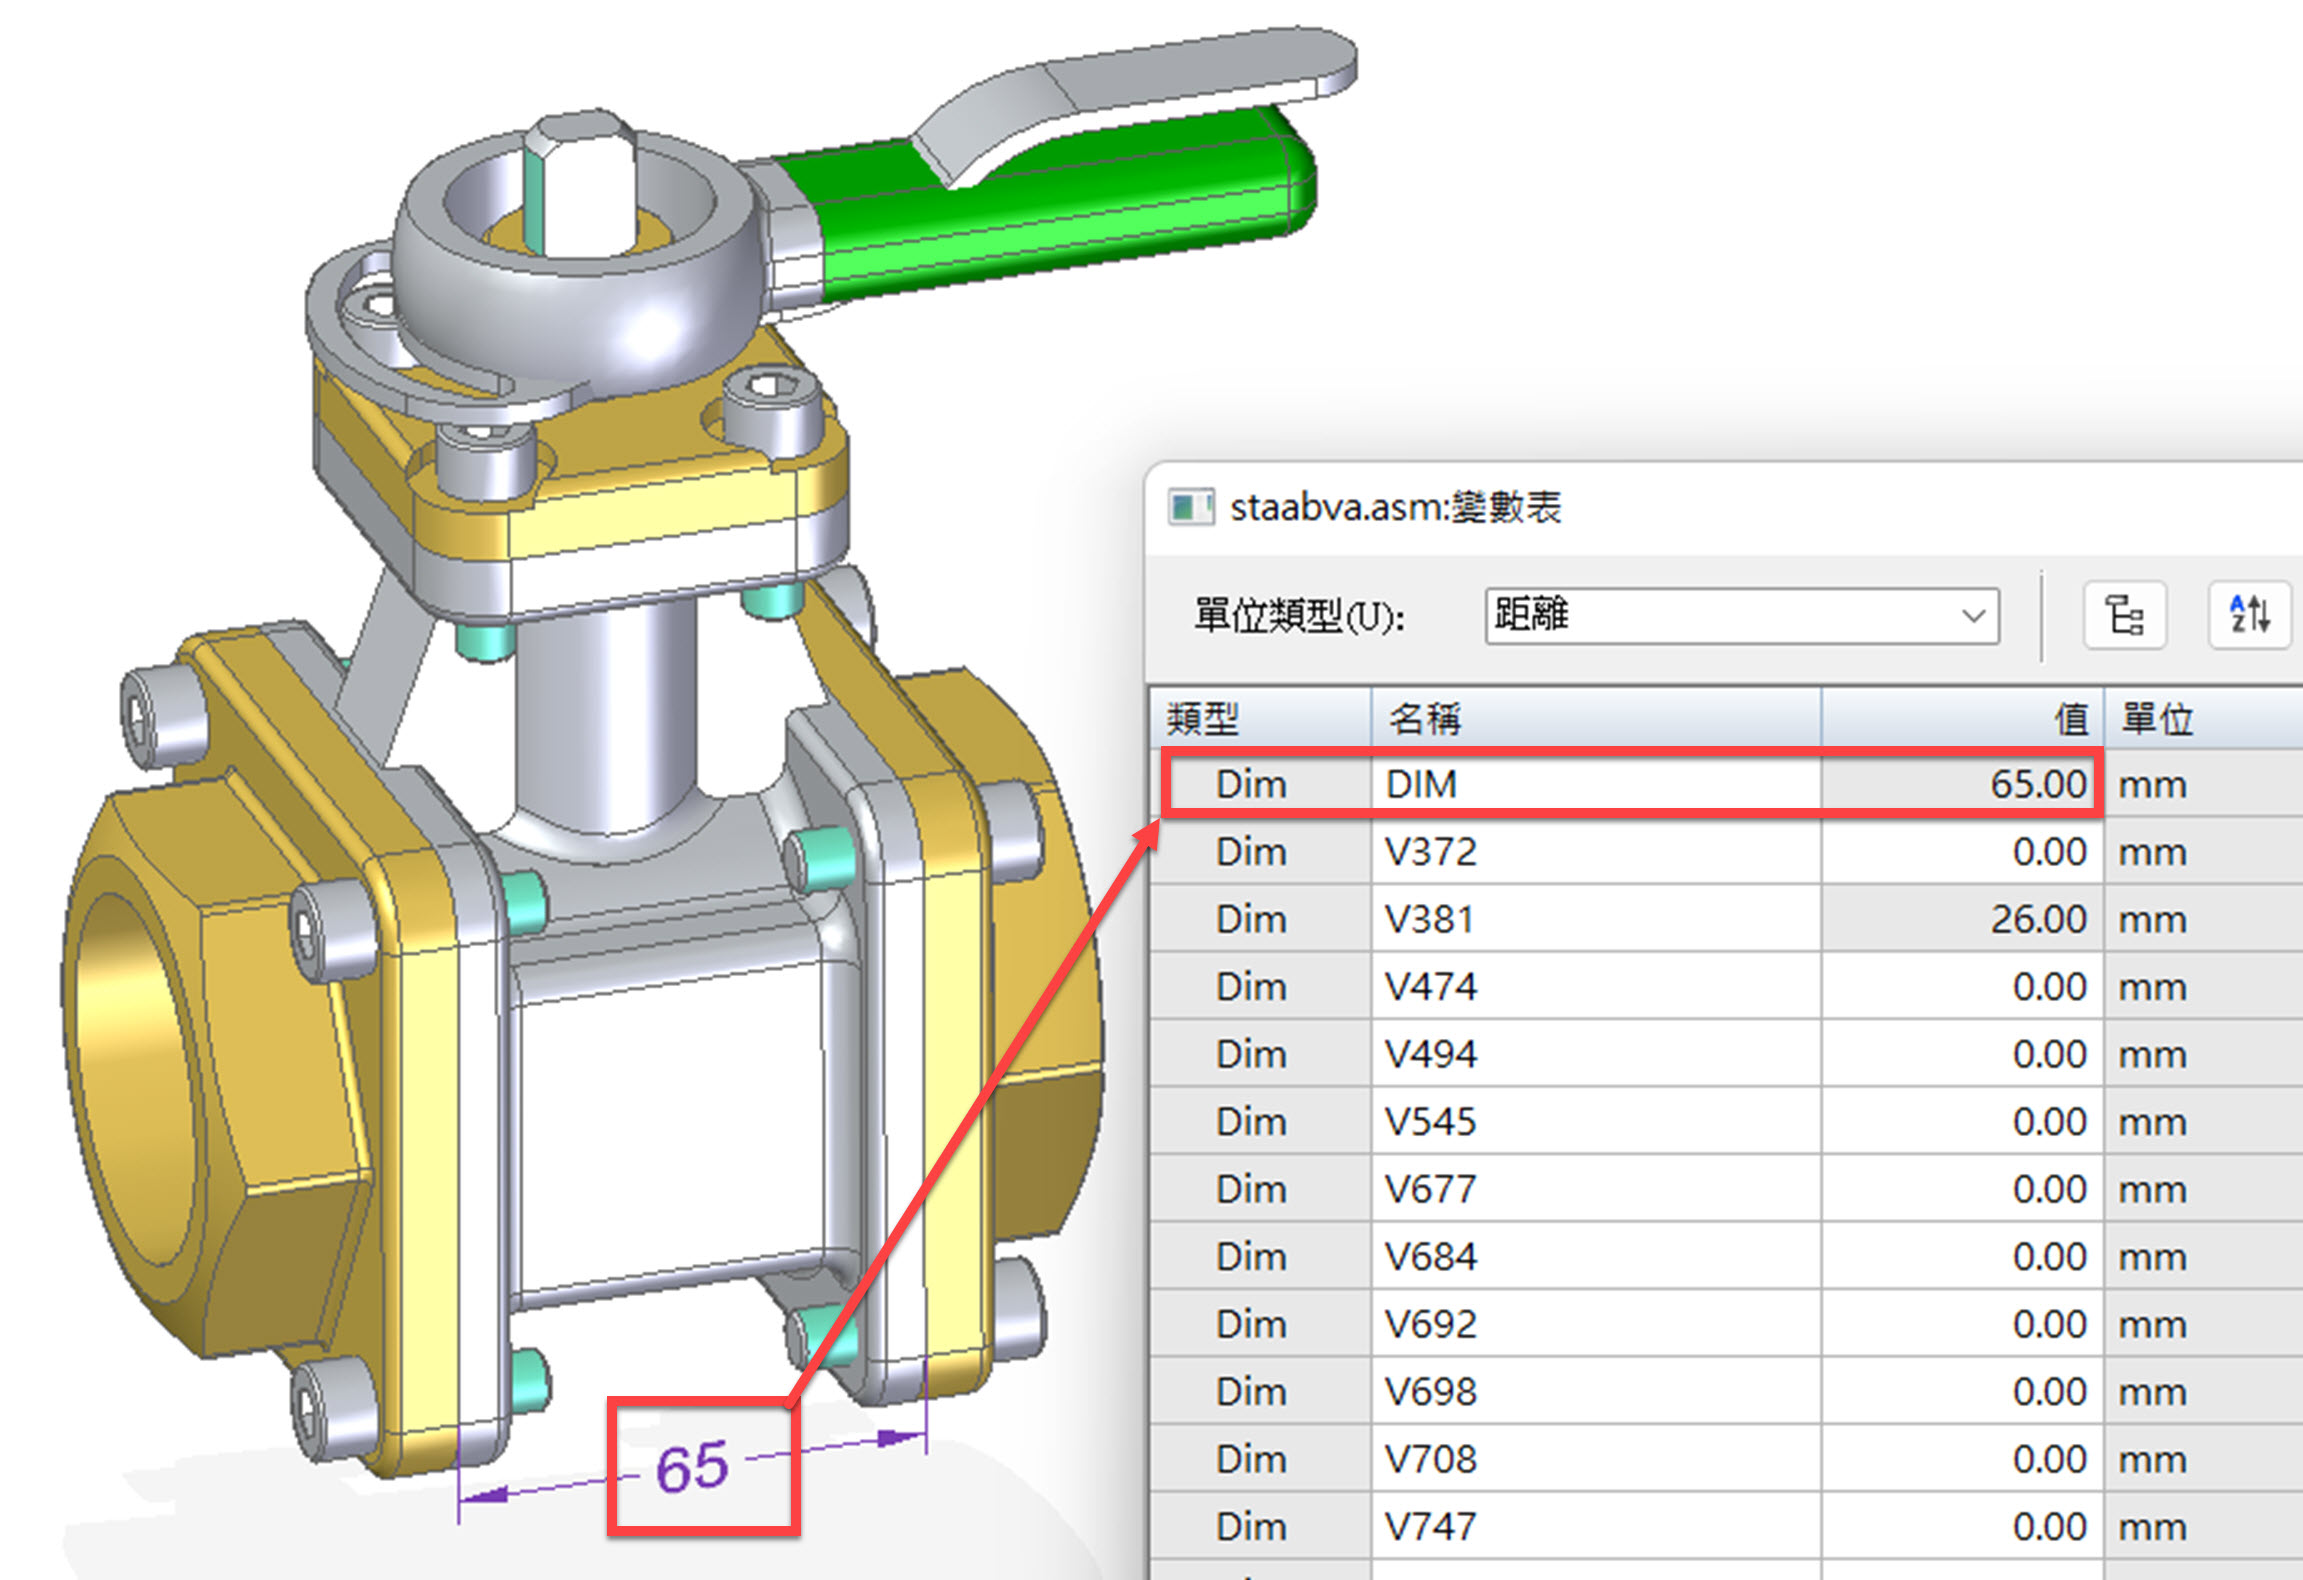The height and width of the screenshot is (1580, 2303).
Task: Select variable name V381
Action: point(1596,919)
